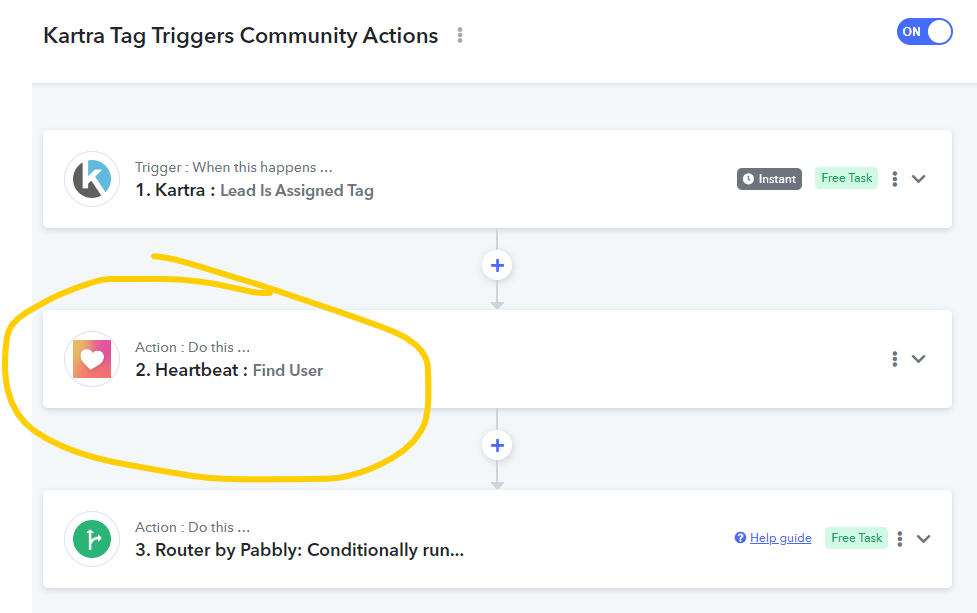Click the Heartbeat heart logo icon
The image size is (977, 613).
92,359
